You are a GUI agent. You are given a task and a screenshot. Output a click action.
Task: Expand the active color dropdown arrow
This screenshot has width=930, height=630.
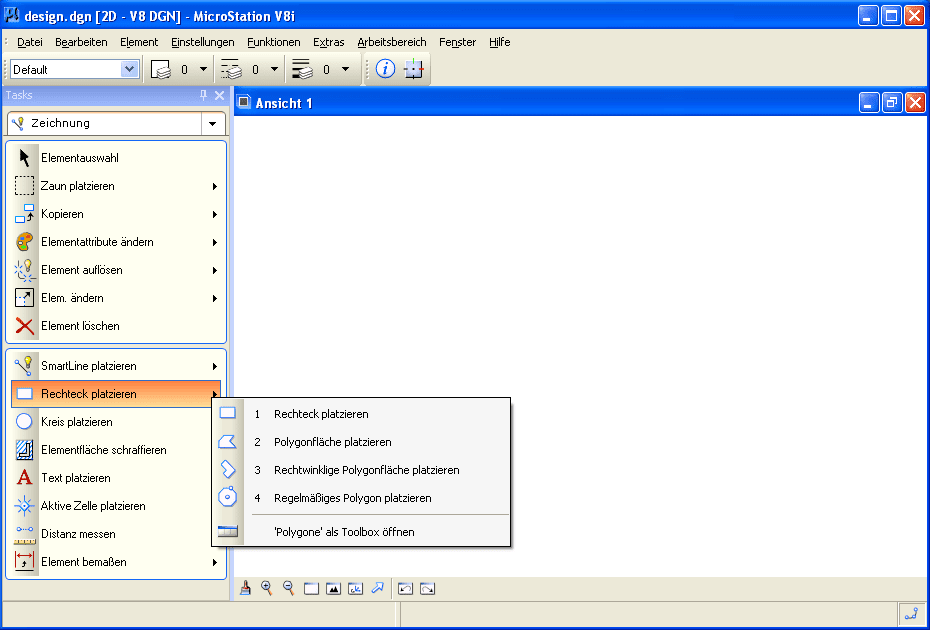(203, 69)
